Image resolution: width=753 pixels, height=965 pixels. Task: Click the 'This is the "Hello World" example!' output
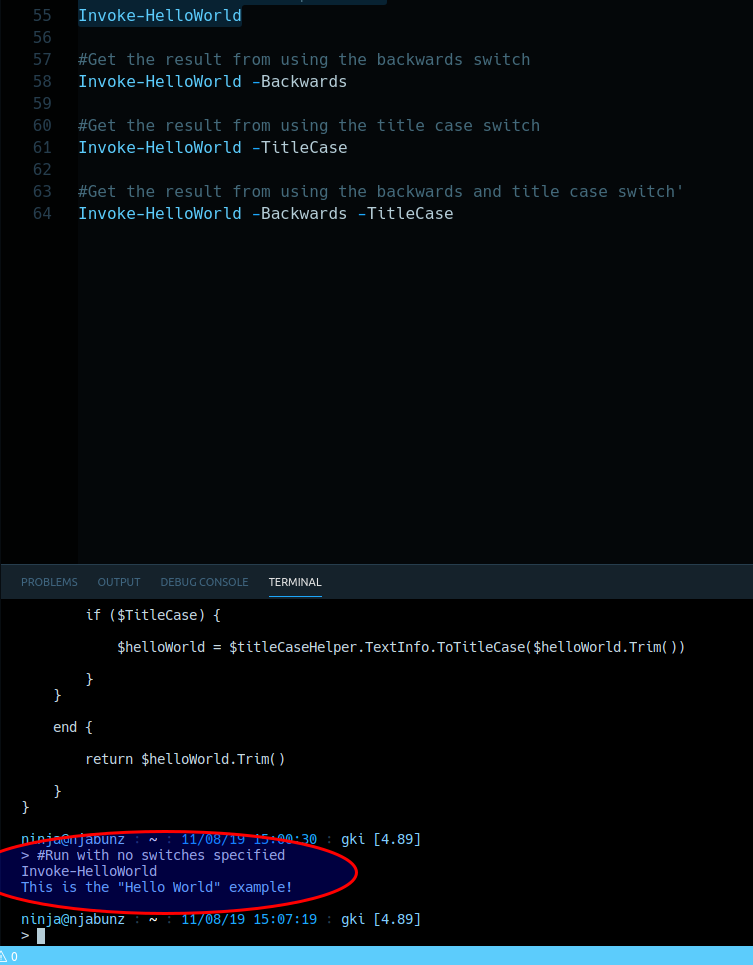point(157,887)
